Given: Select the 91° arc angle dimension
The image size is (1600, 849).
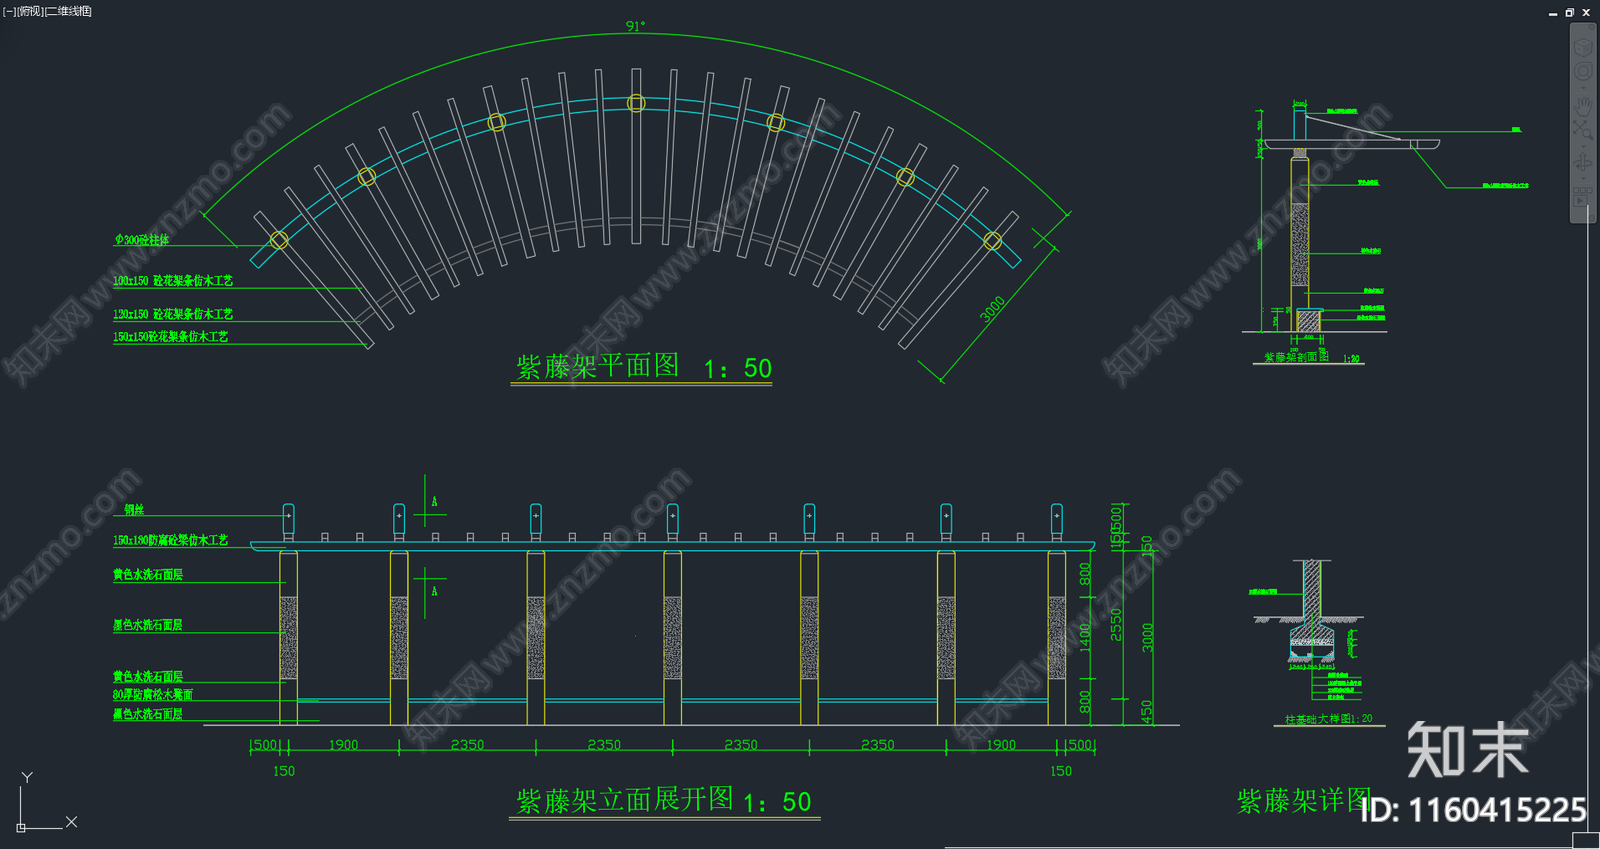Looking at the screenshot, I should [x=635, y=26].
